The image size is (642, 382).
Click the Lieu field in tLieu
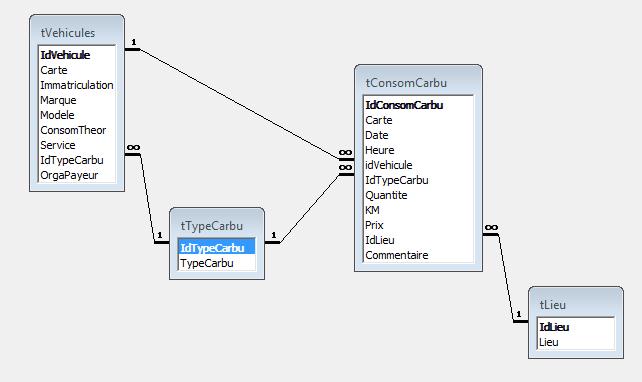pyautogui.click(x=576, y=342)
